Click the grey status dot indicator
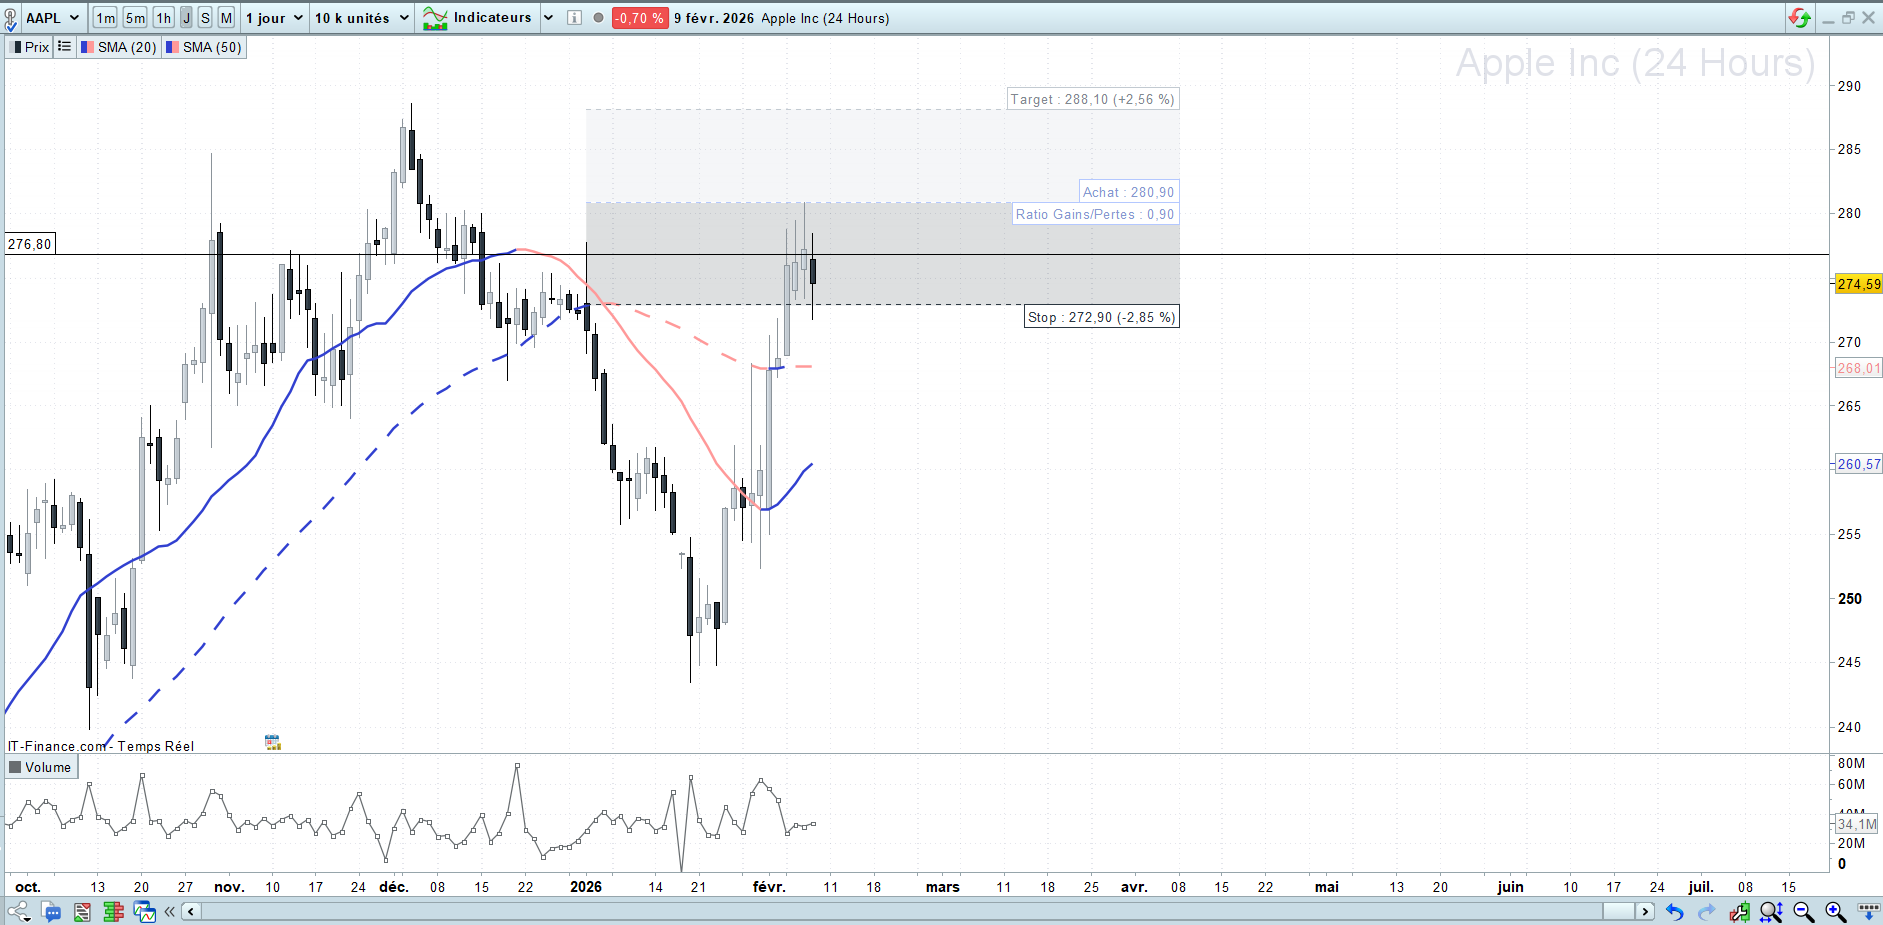The width and height of the screenshot is (1883, 925). pos(598,18)
